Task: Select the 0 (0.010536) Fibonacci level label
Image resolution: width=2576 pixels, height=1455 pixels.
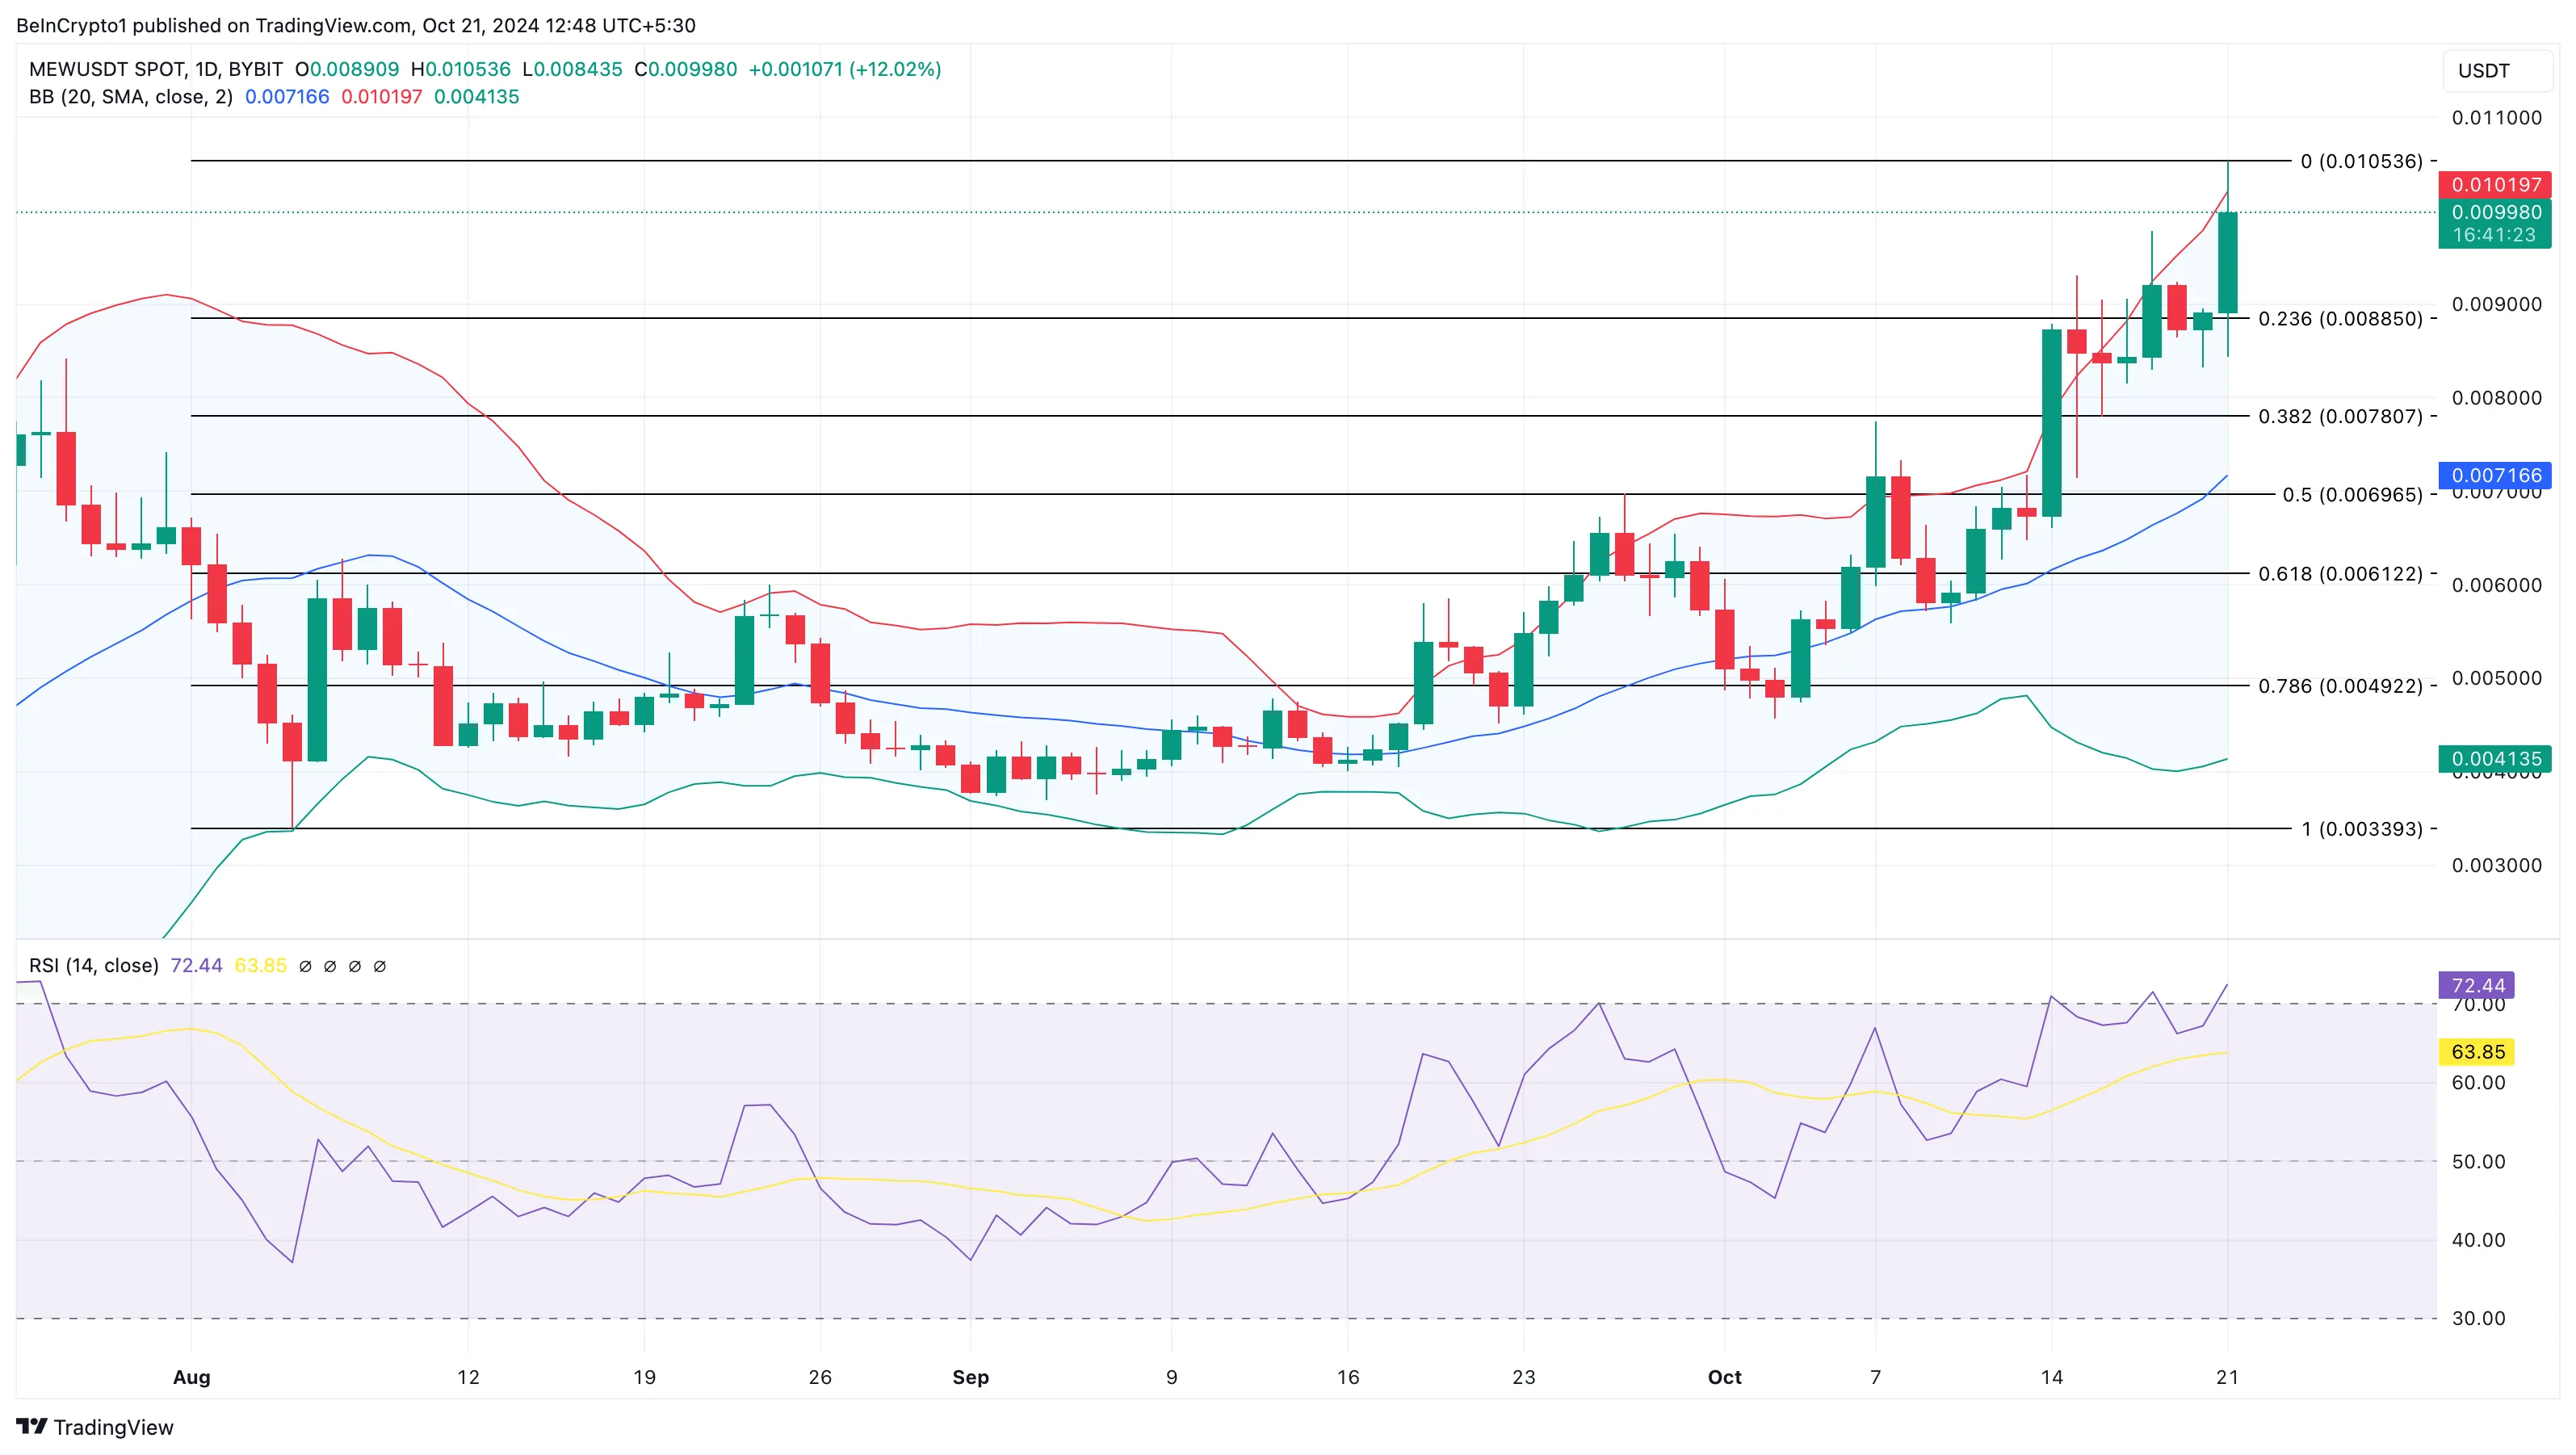Action: tap(2361, 161)
